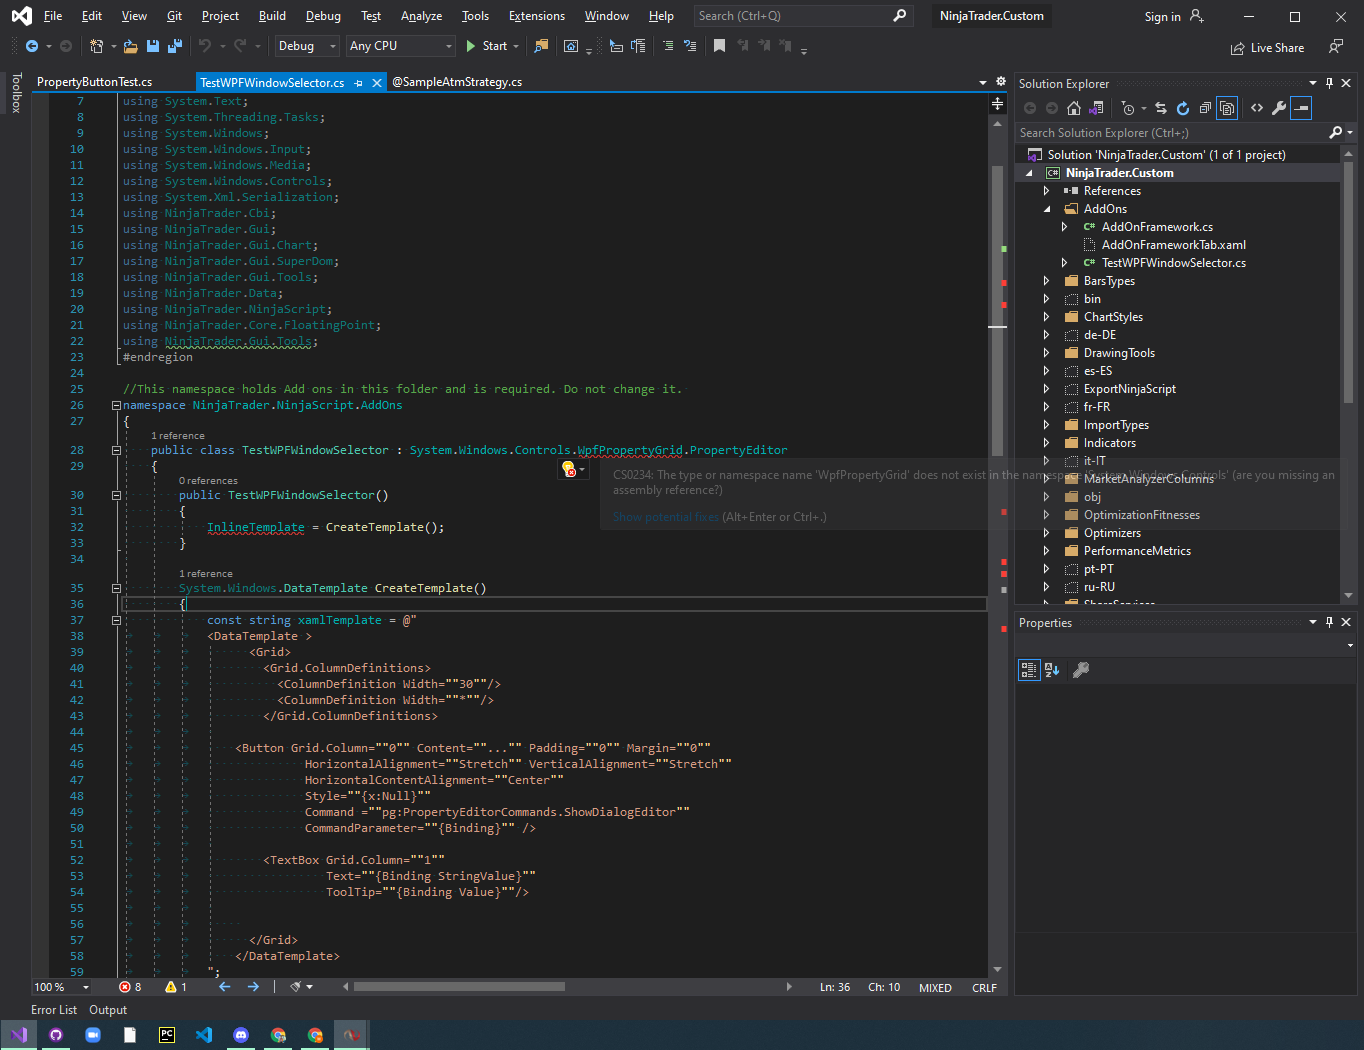The height and width of the screenshot is (1050, 1364).
Task: Open the Debug configuration dropdown
Action: point(307,46)
